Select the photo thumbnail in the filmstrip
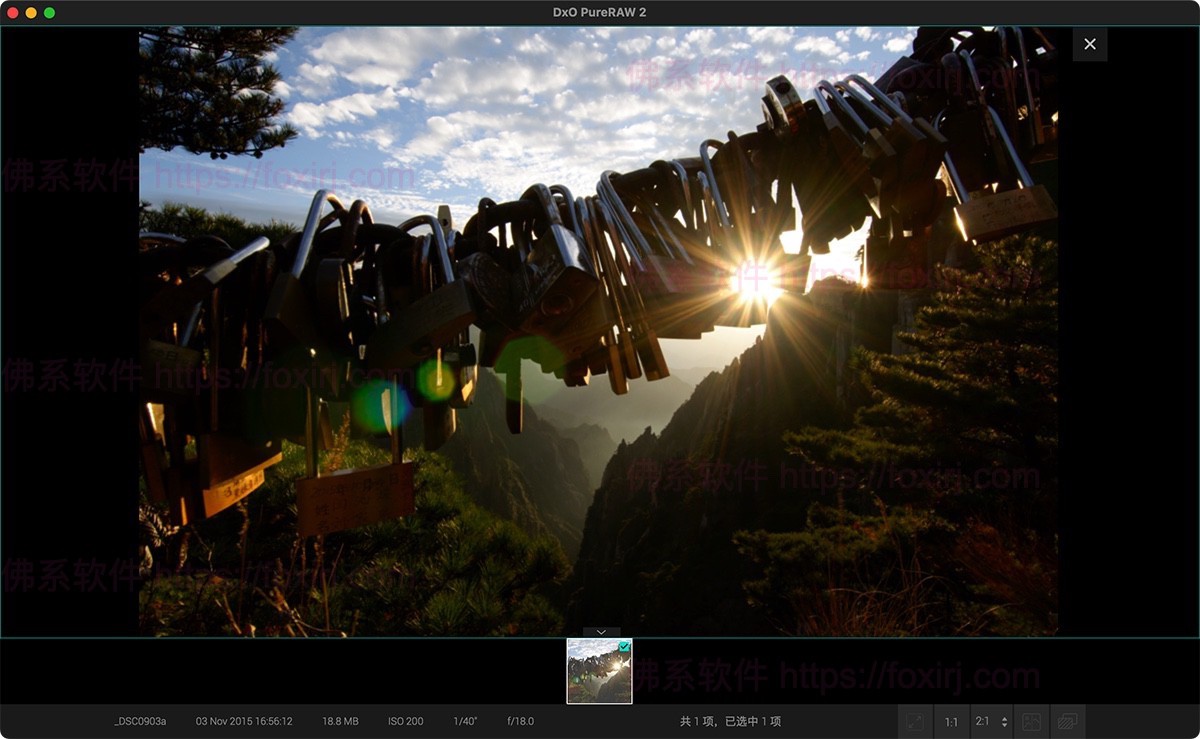 (x=599, y=674)
